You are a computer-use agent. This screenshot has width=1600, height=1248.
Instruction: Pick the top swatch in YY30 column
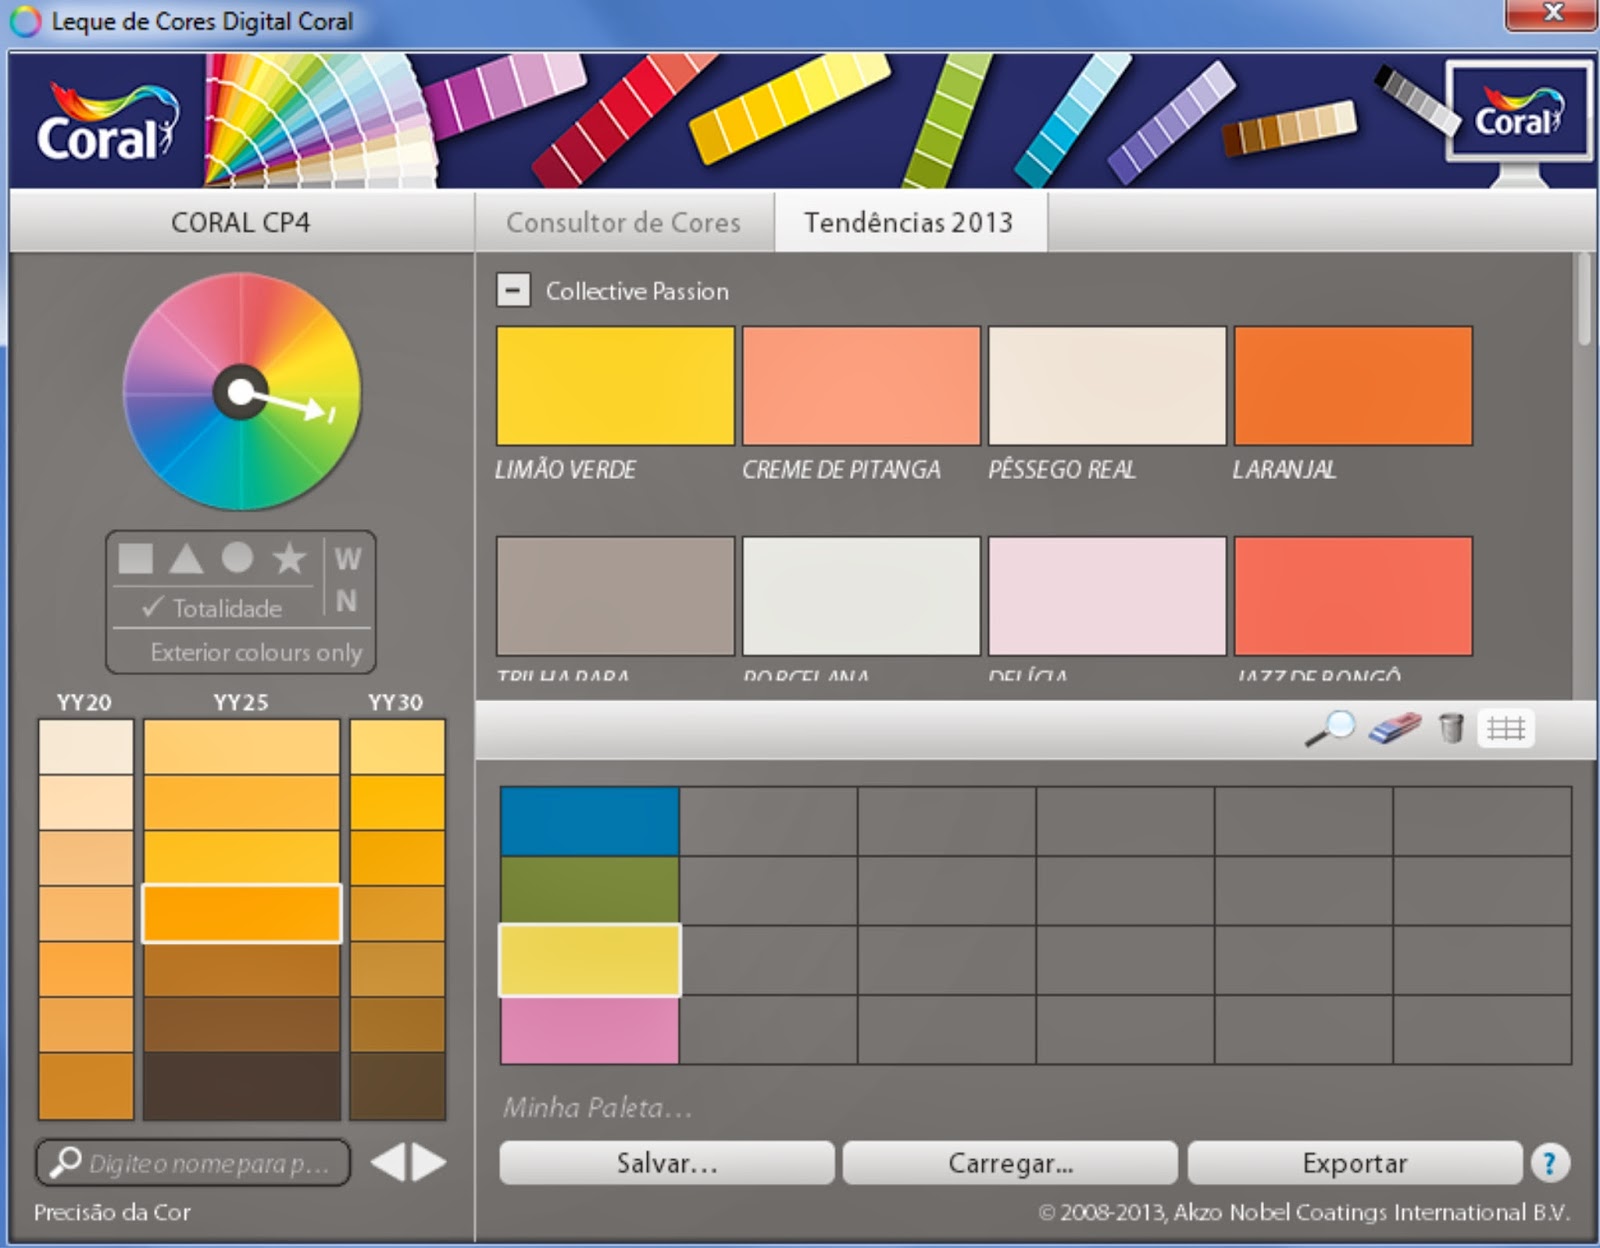click(397, 746)
